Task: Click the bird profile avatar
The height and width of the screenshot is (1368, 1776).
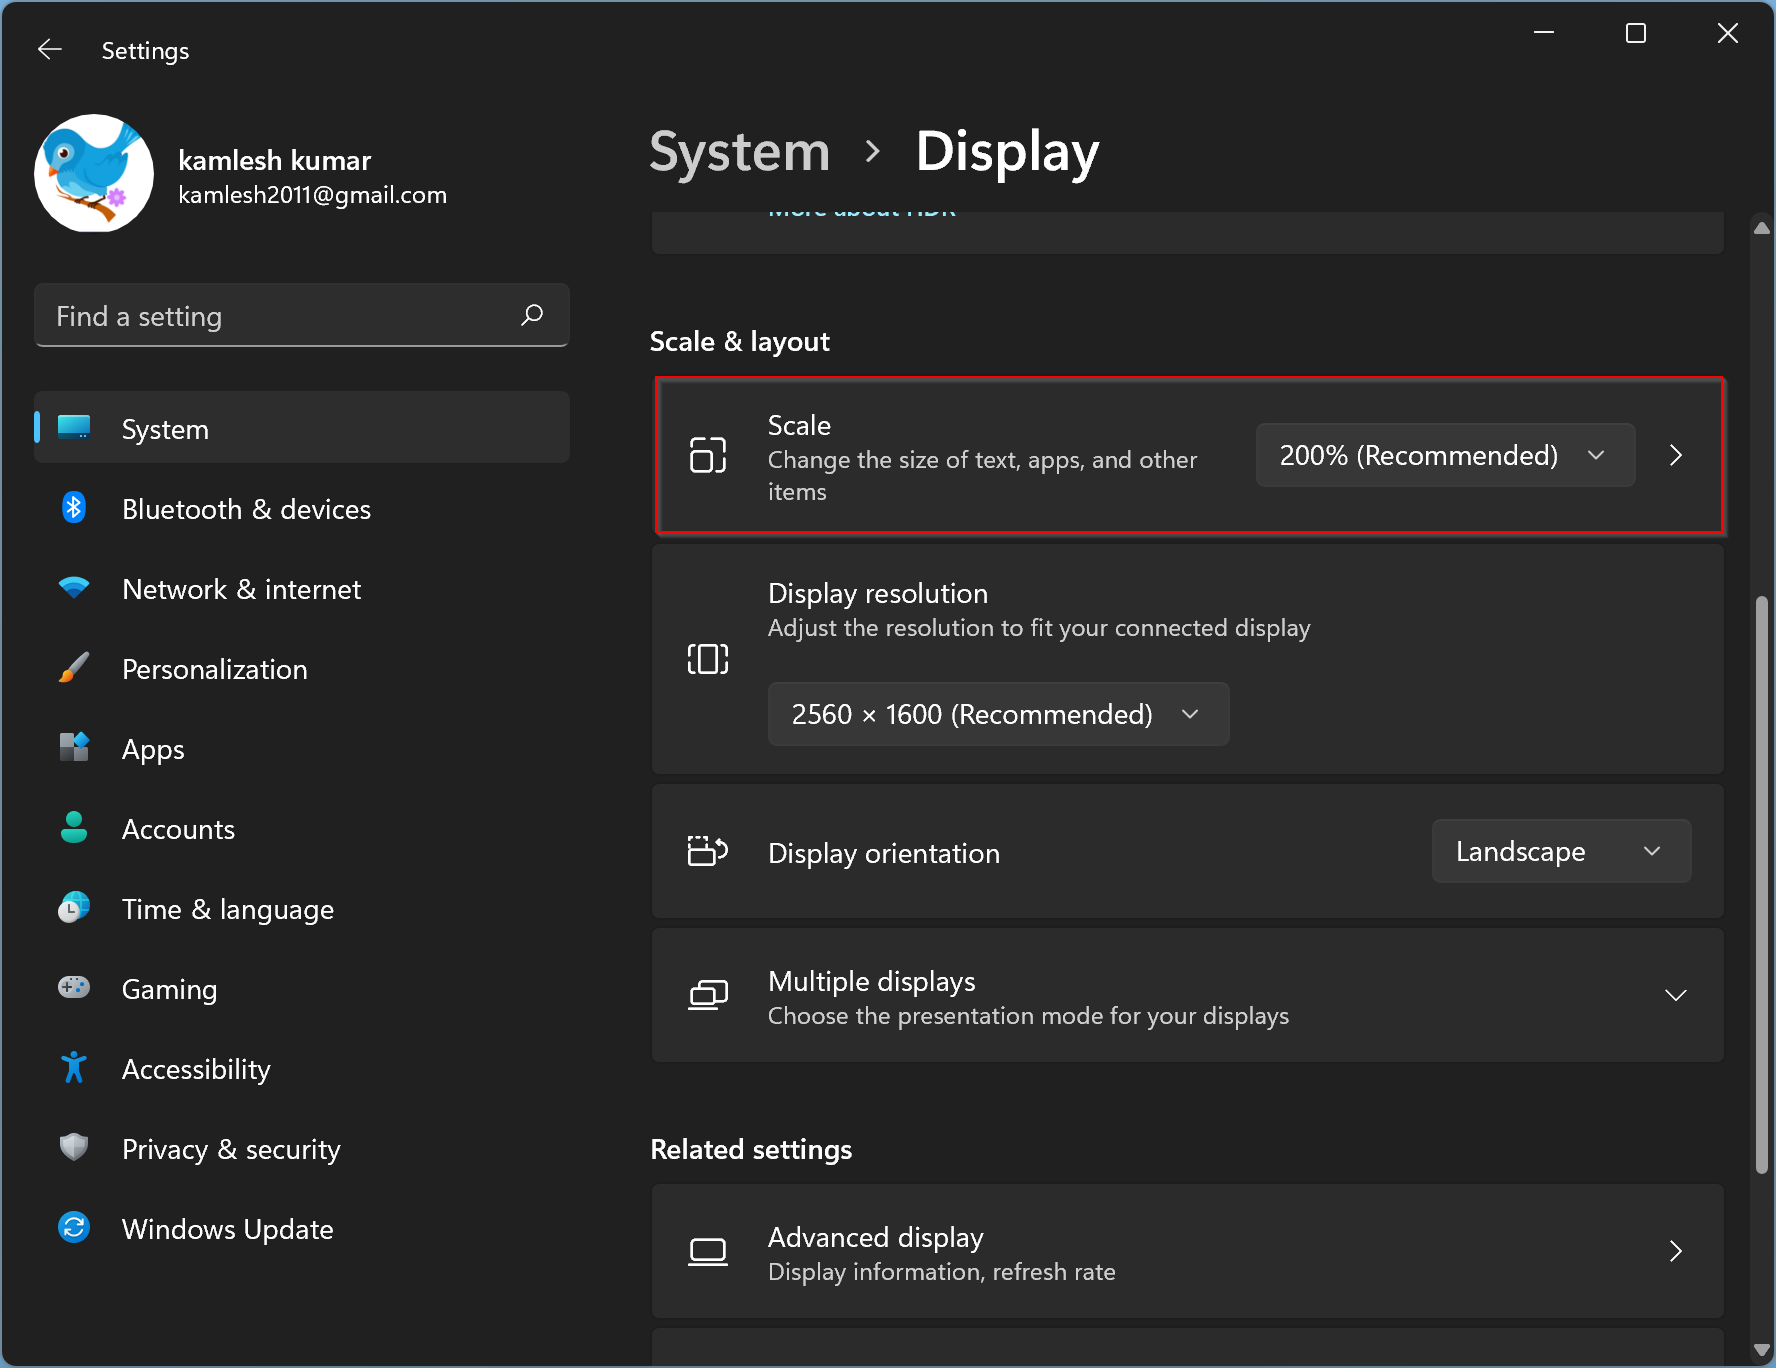Action: coord(94,173)
